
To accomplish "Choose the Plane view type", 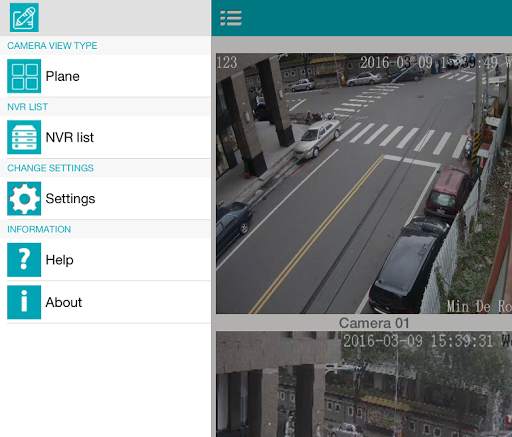I will click(105, 76).
